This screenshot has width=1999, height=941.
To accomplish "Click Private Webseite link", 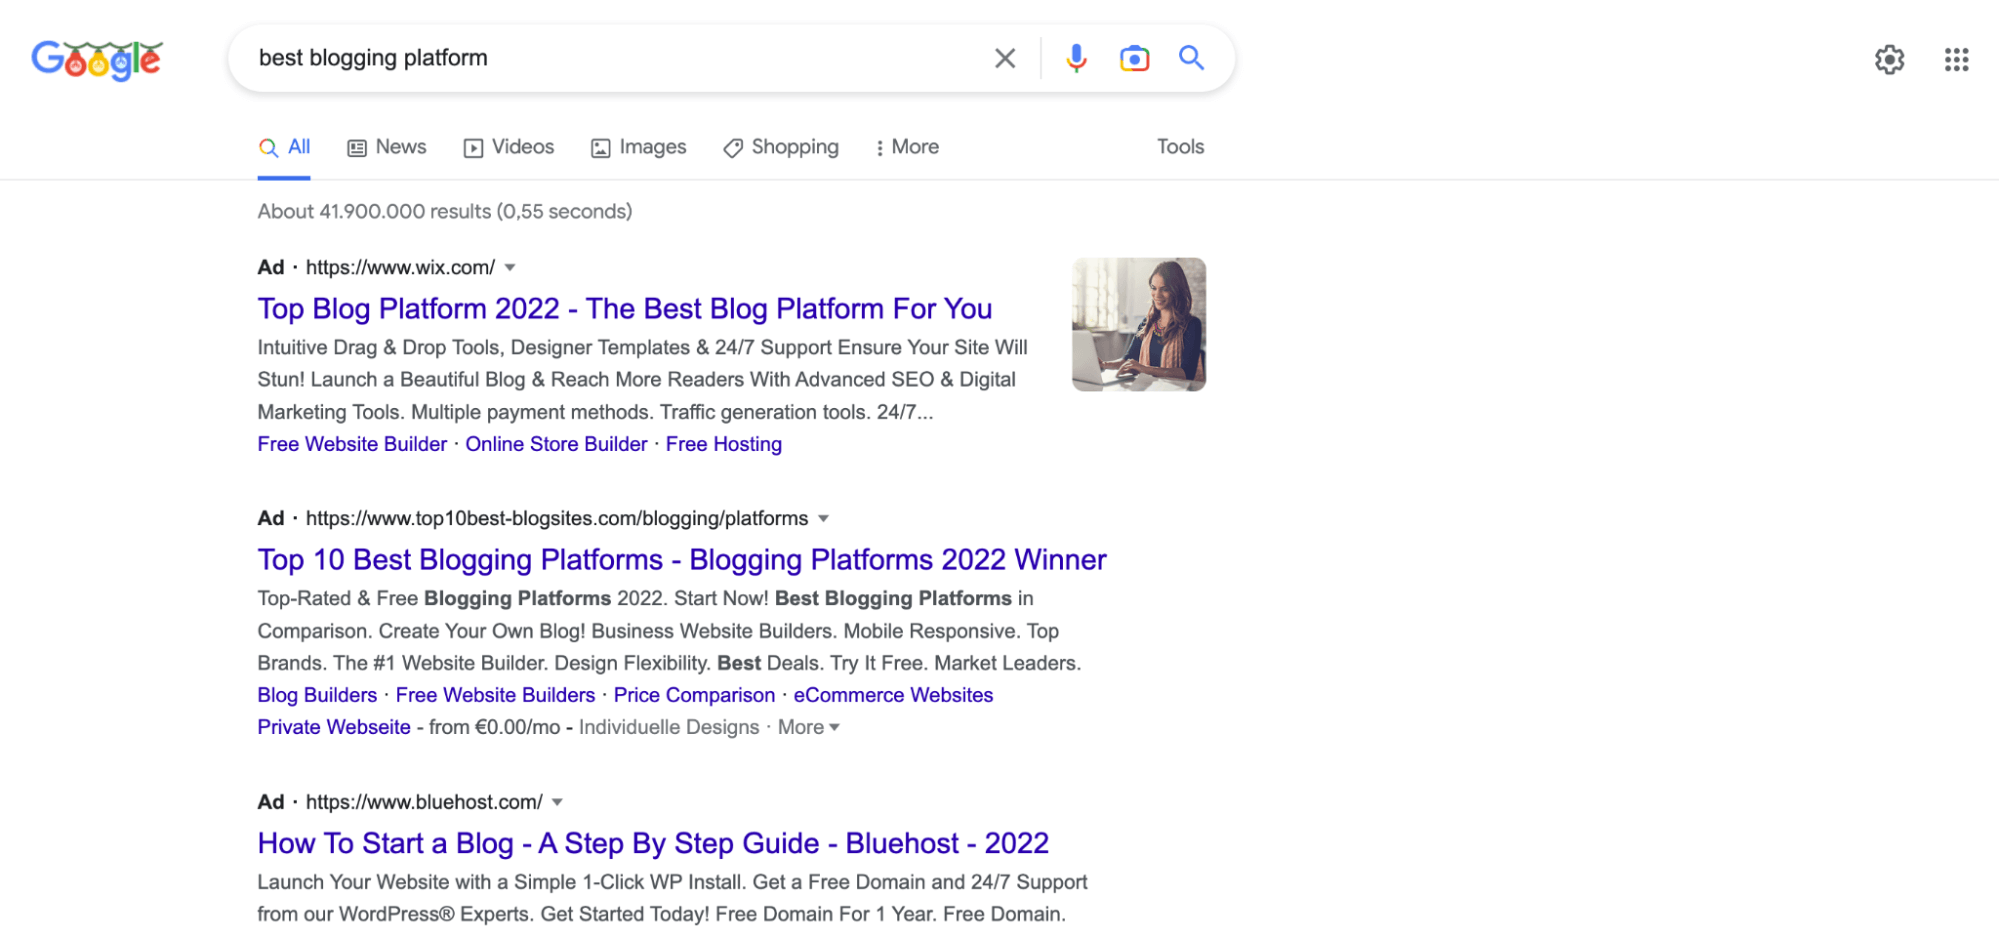I will point(334,728).
